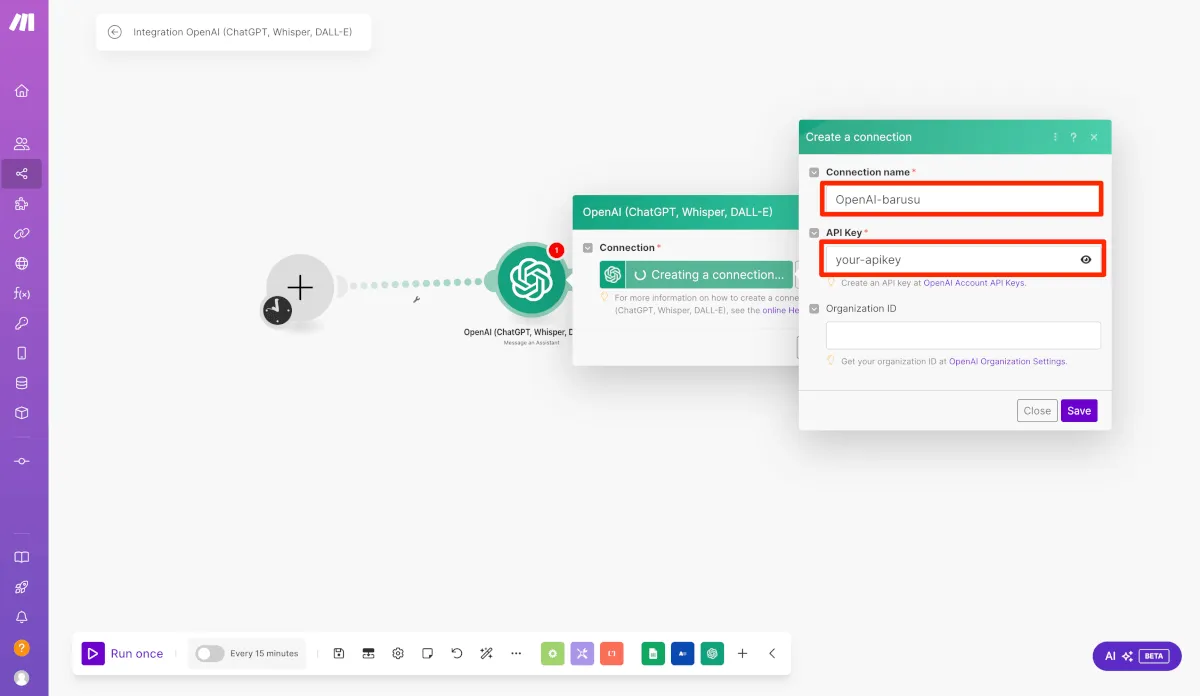
Task: Open Data stores in sidebar
Action: click(22, 383)
